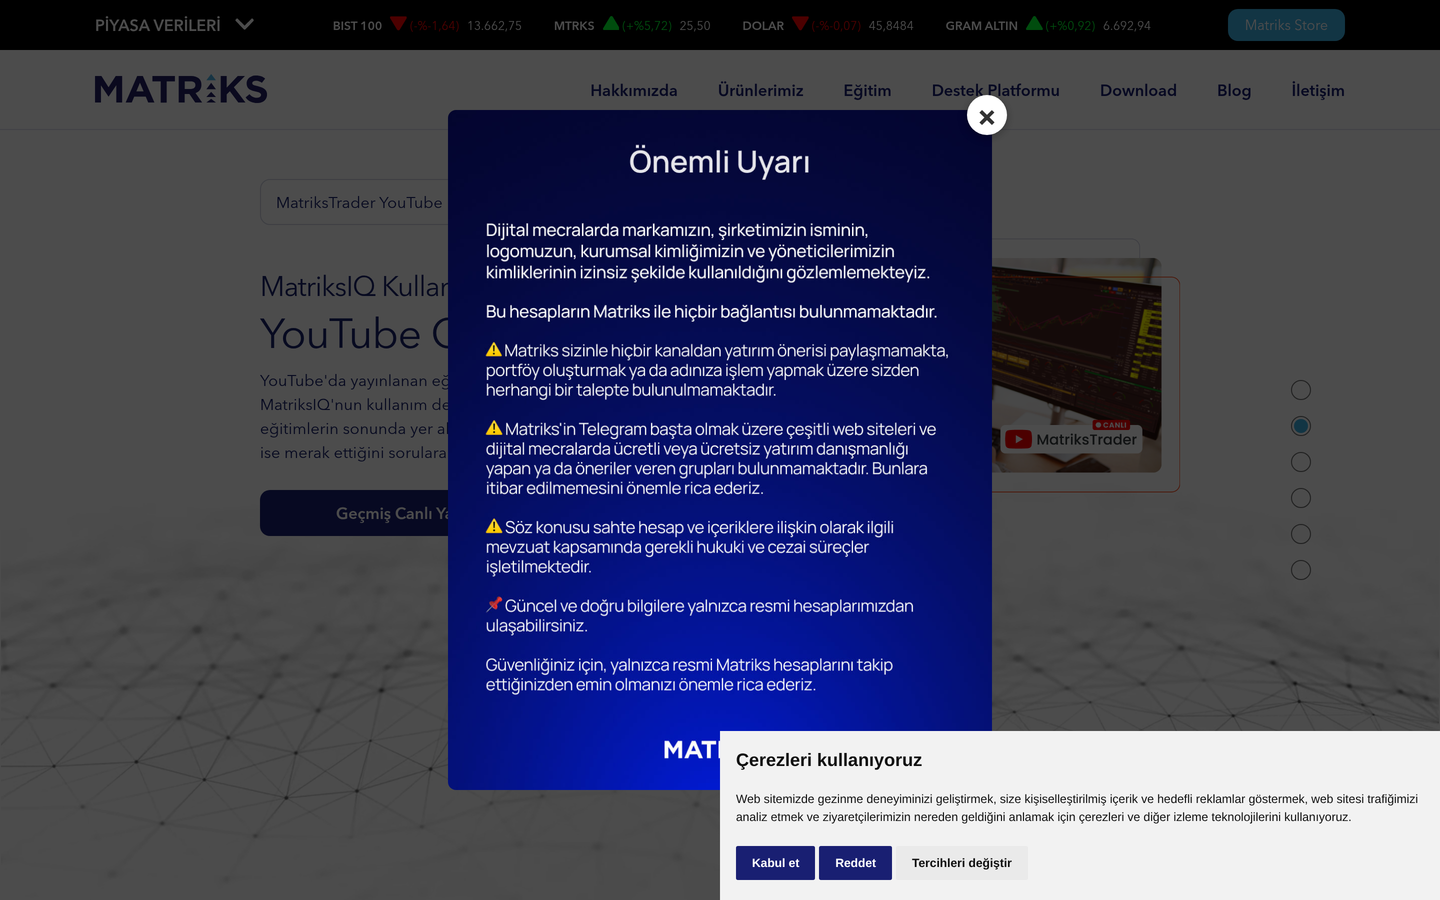Open the trading screen thumbnail image

1076,365
